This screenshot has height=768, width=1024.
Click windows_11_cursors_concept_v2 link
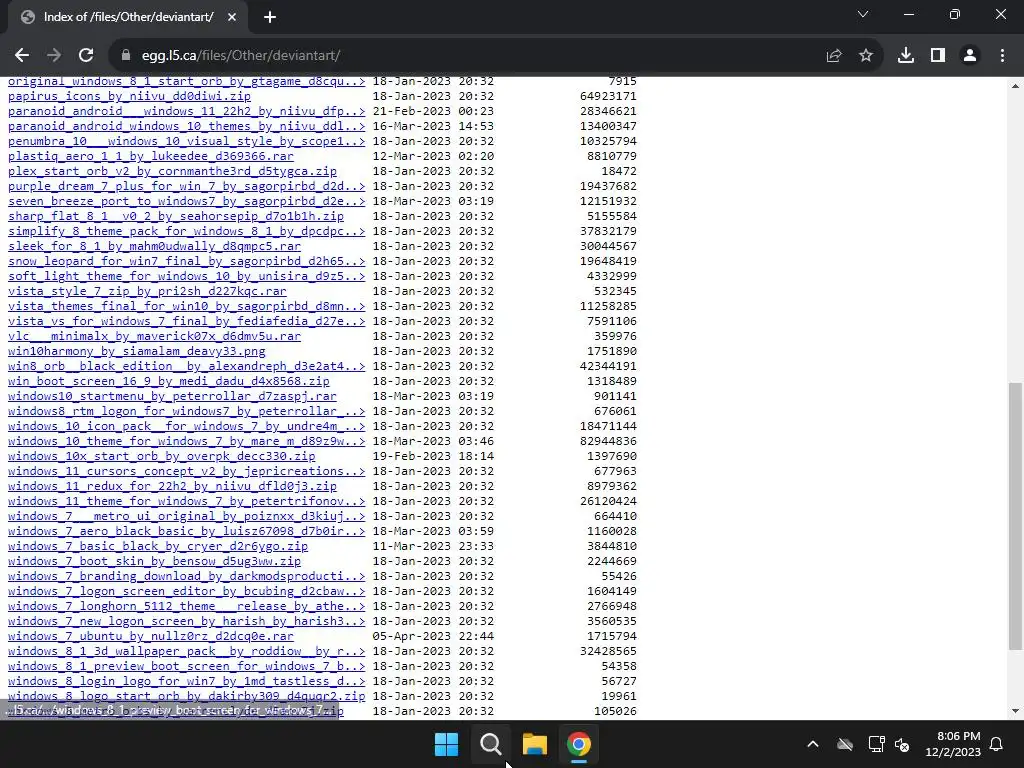186,472
